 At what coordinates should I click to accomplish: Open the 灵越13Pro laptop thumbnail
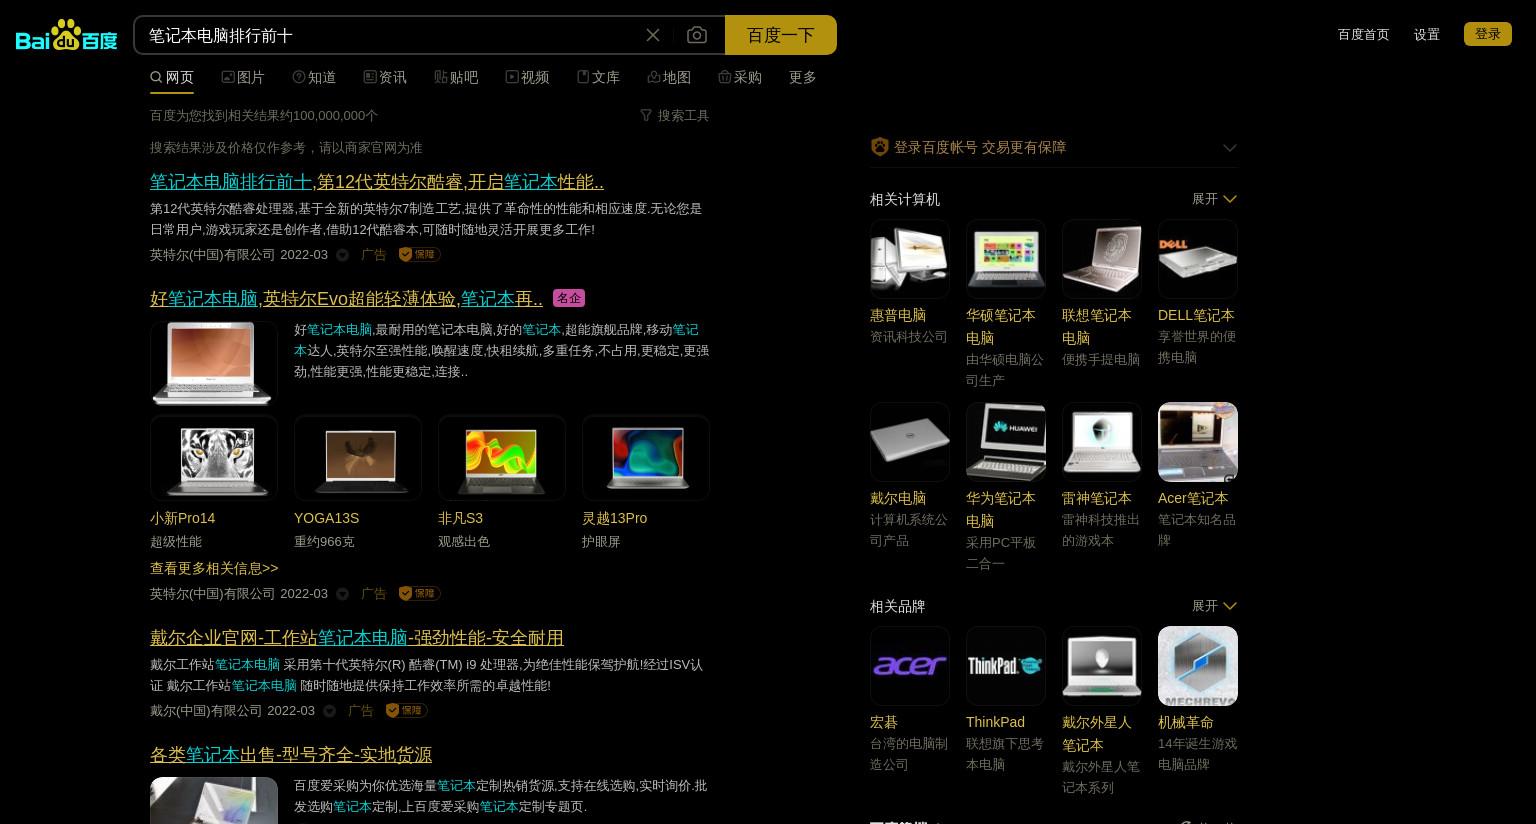tap(646, 458)
